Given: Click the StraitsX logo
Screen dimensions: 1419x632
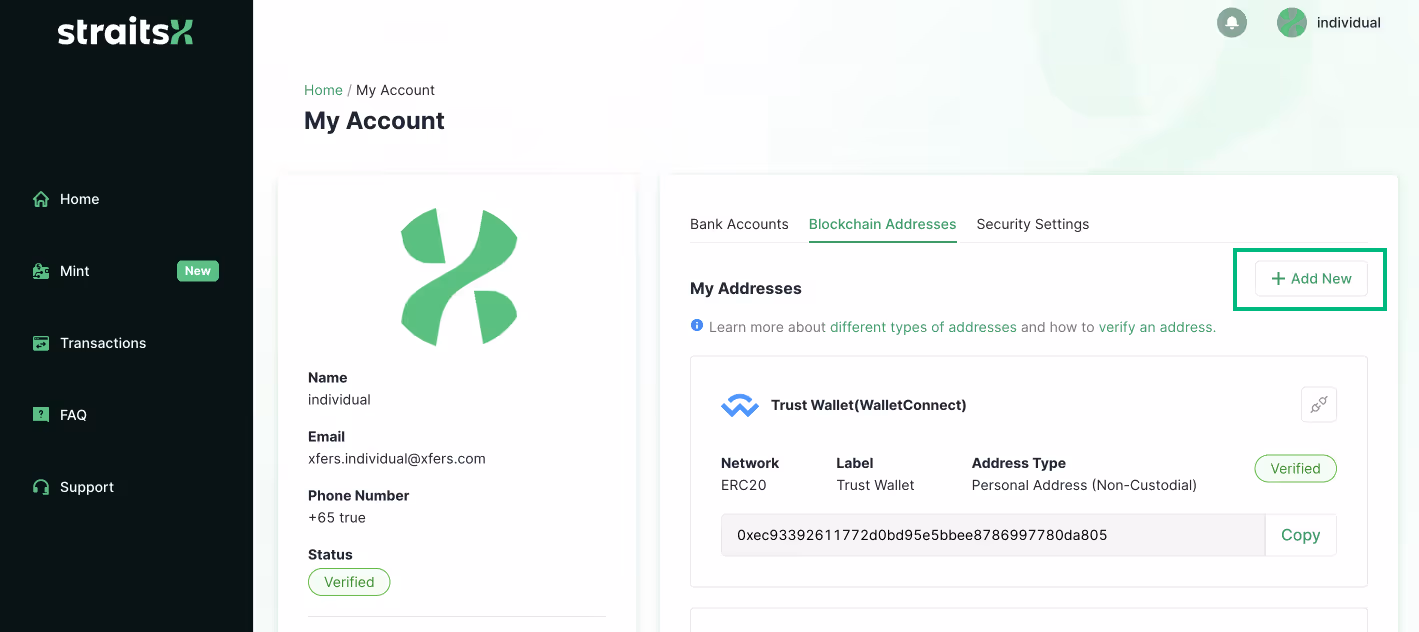Looking at the screenshot, I should coord(125,31).
